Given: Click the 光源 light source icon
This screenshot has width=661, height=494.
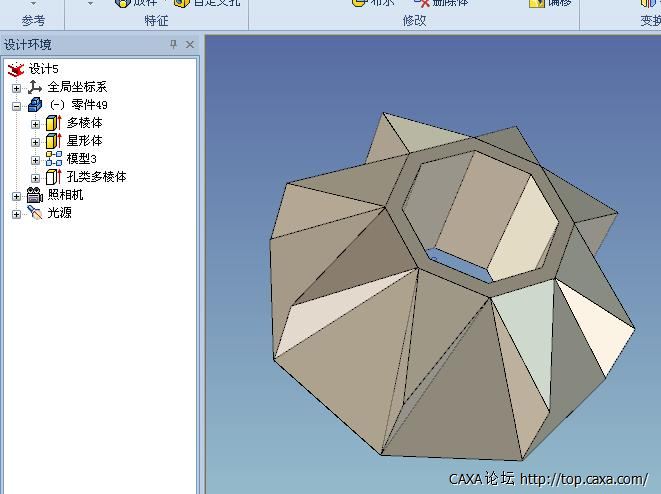Looking at the screenshot, I should tap(35, 213).
